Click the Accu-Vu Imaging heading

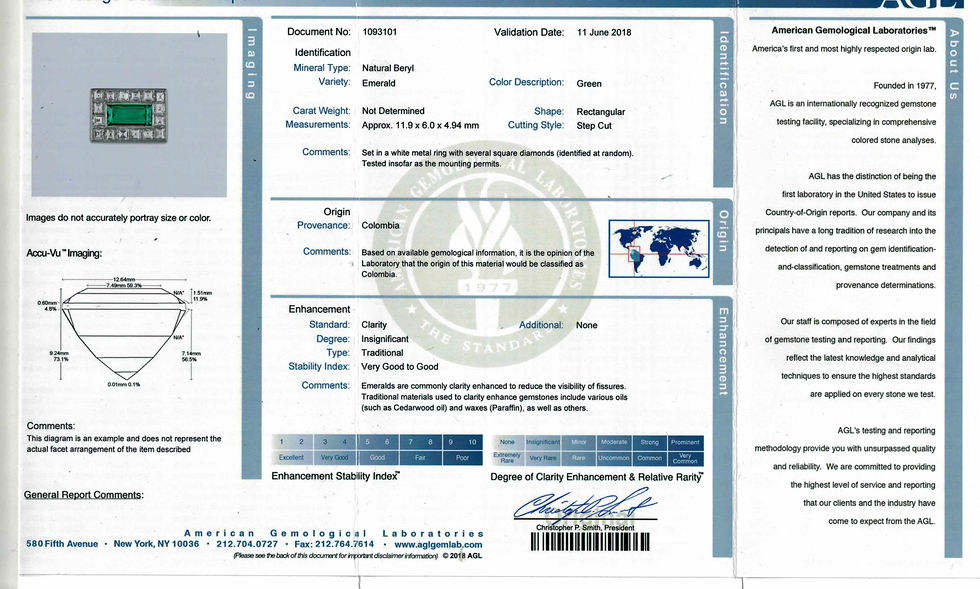pyautogui.click(x=64, y=254)
